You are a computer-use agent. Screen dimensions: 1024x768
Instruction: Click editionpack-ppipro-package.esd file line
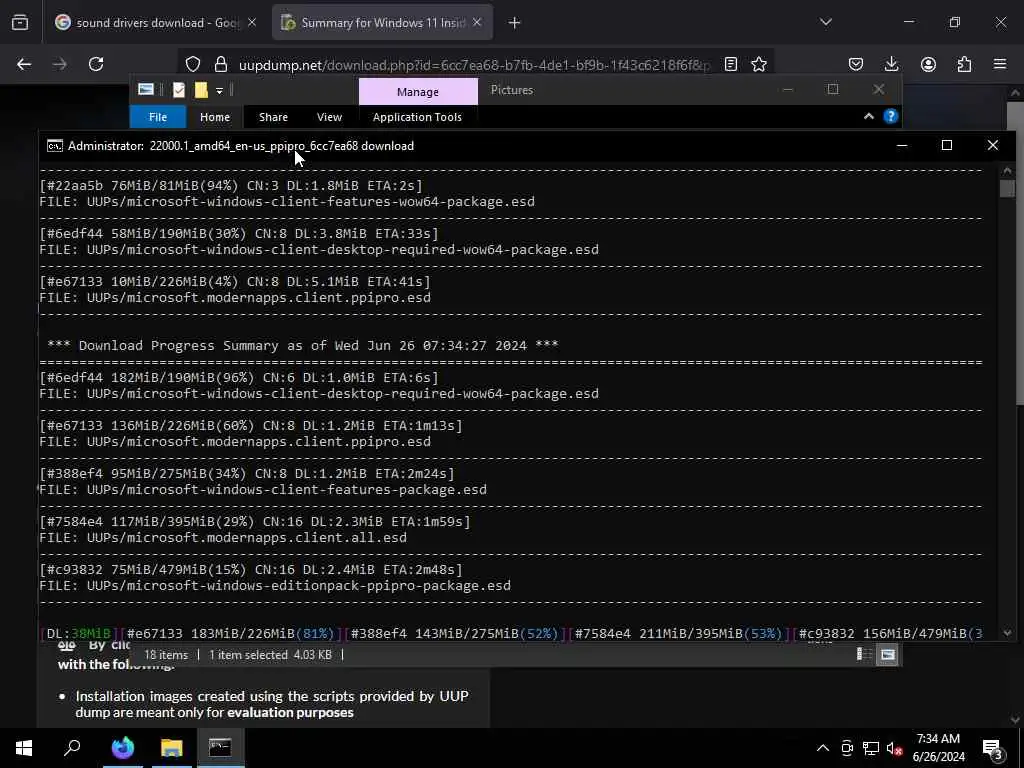(275, 586)
